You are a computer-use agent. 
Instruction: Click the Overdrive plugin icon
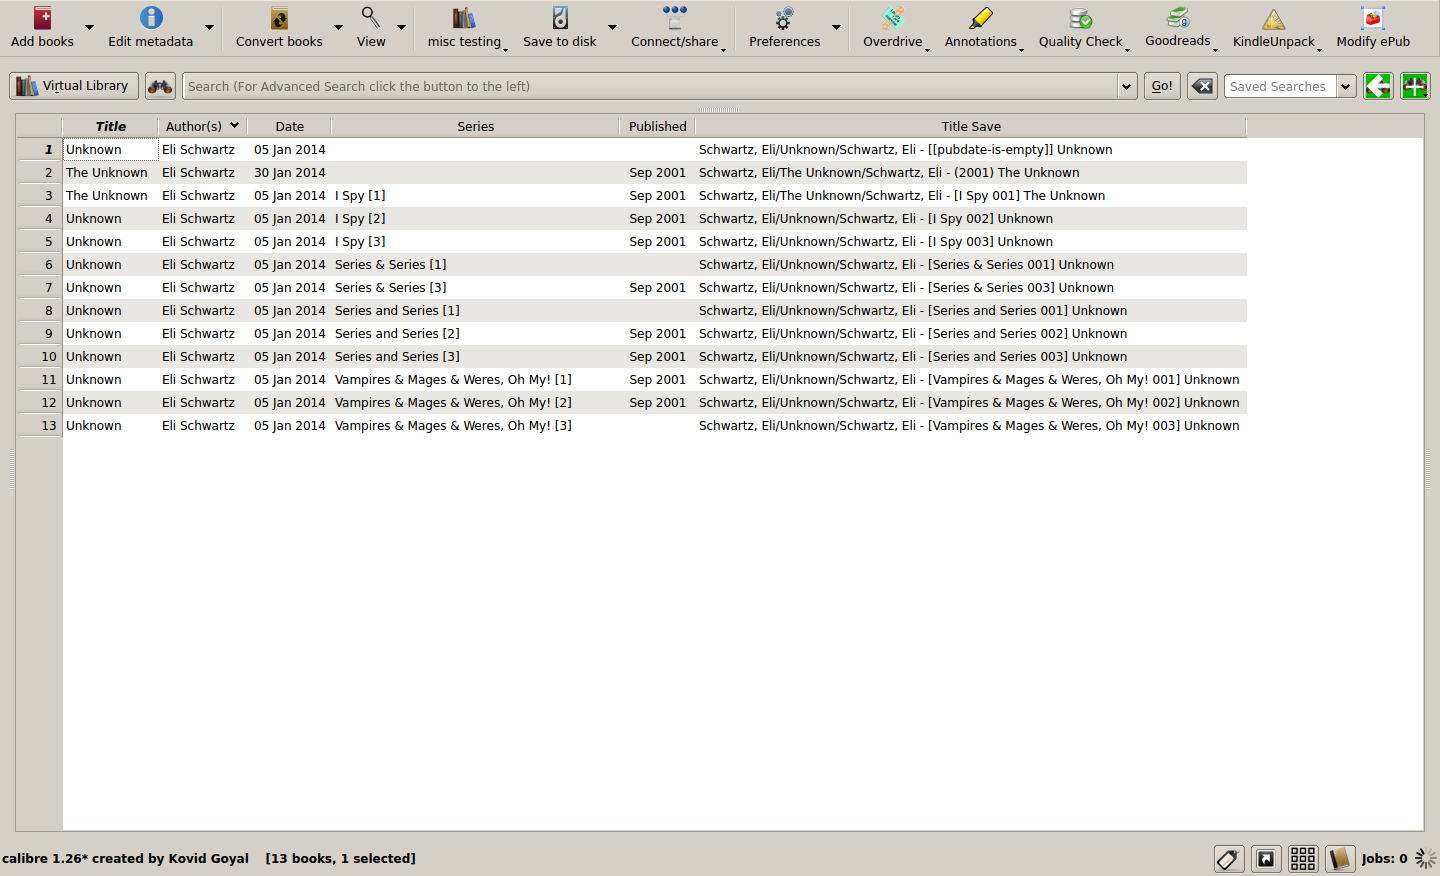893,18
